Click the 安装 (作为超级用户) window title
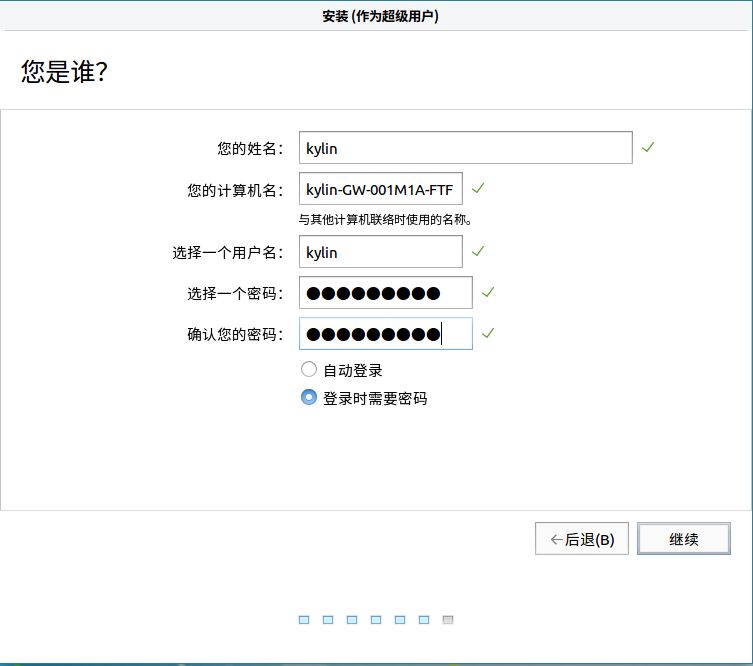This screenshot has width=753, height=666. click(380, 16)
